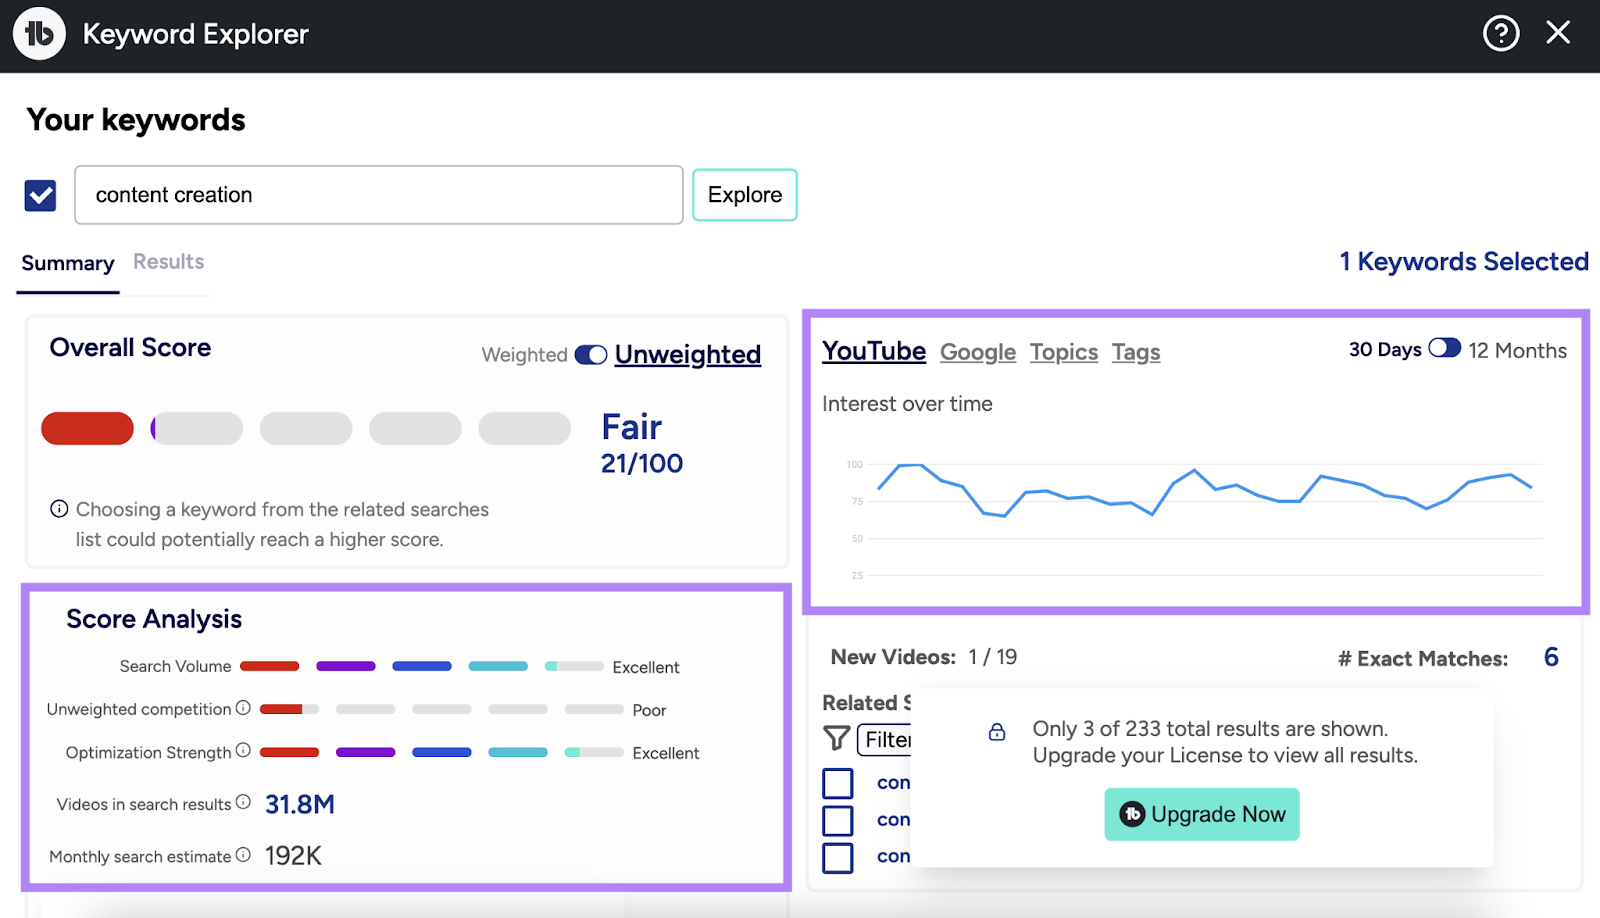1600x918 pixels.
Task: Open the help question mark icon
Action: 1501,33
